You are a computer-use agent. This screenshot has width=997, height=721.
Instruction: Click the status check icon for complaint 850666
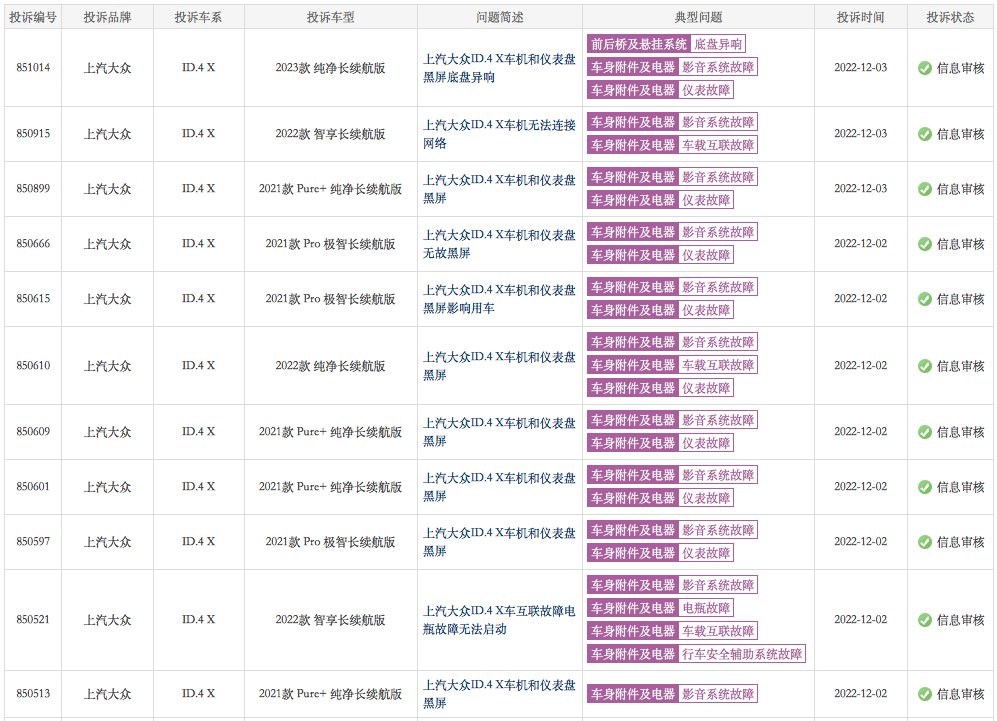pos(925,244)
